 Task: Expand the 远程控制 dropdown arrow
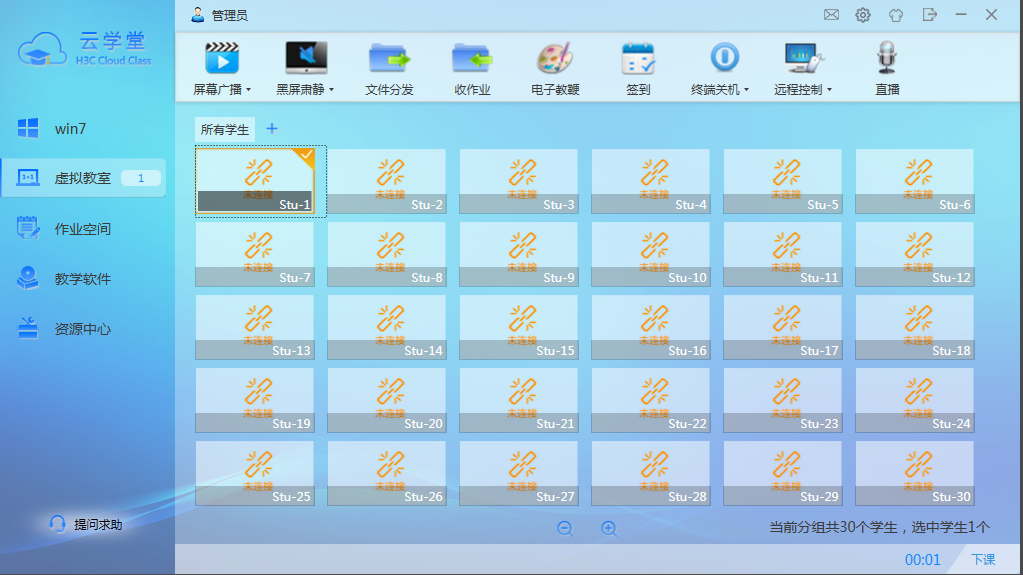pos(829,89)
